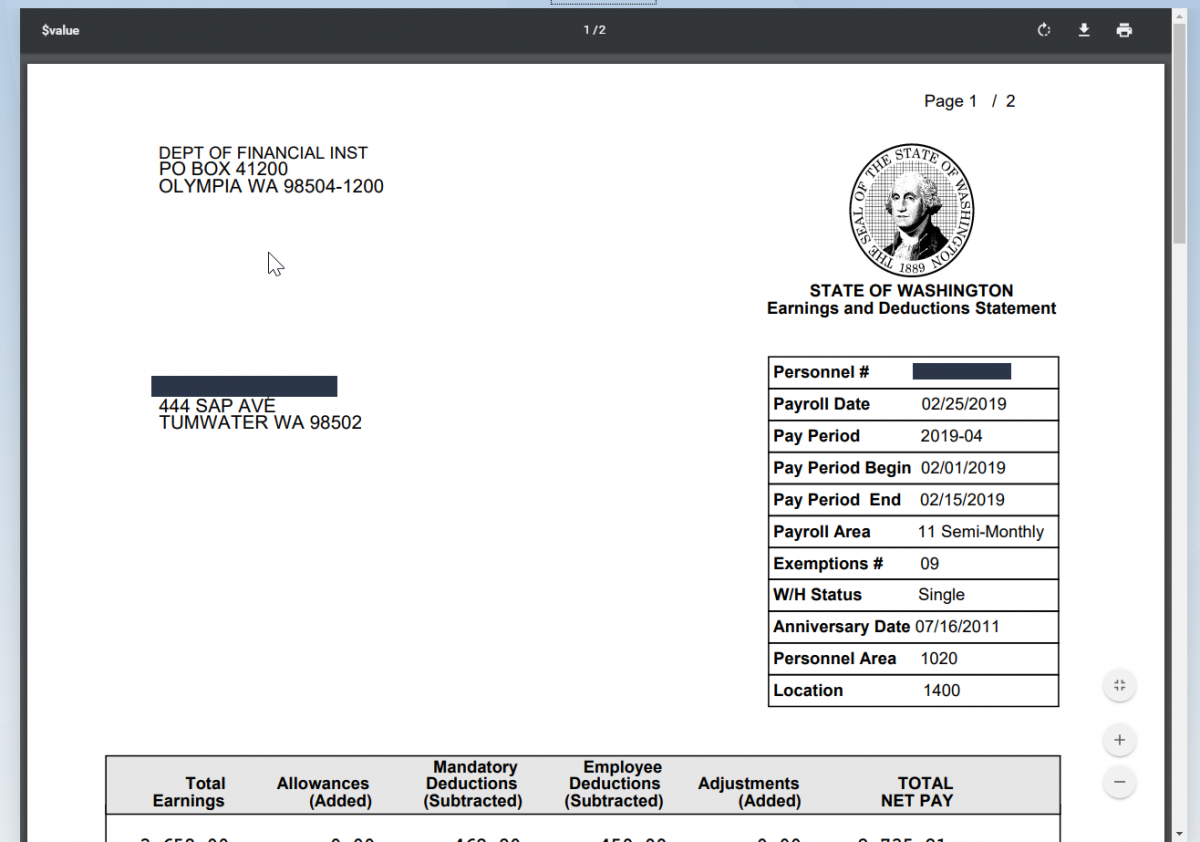Zoom out with the minus button

(x=1119, y=781)
